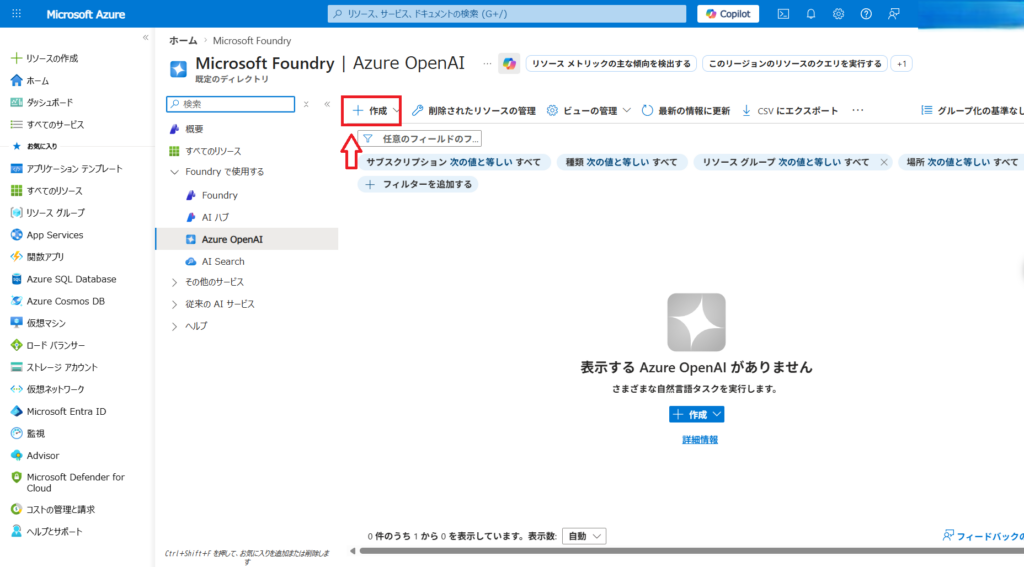The image size is (1024, 567).
Task: Expand the 従来の AI サービス section
Action: click(174, 304)
